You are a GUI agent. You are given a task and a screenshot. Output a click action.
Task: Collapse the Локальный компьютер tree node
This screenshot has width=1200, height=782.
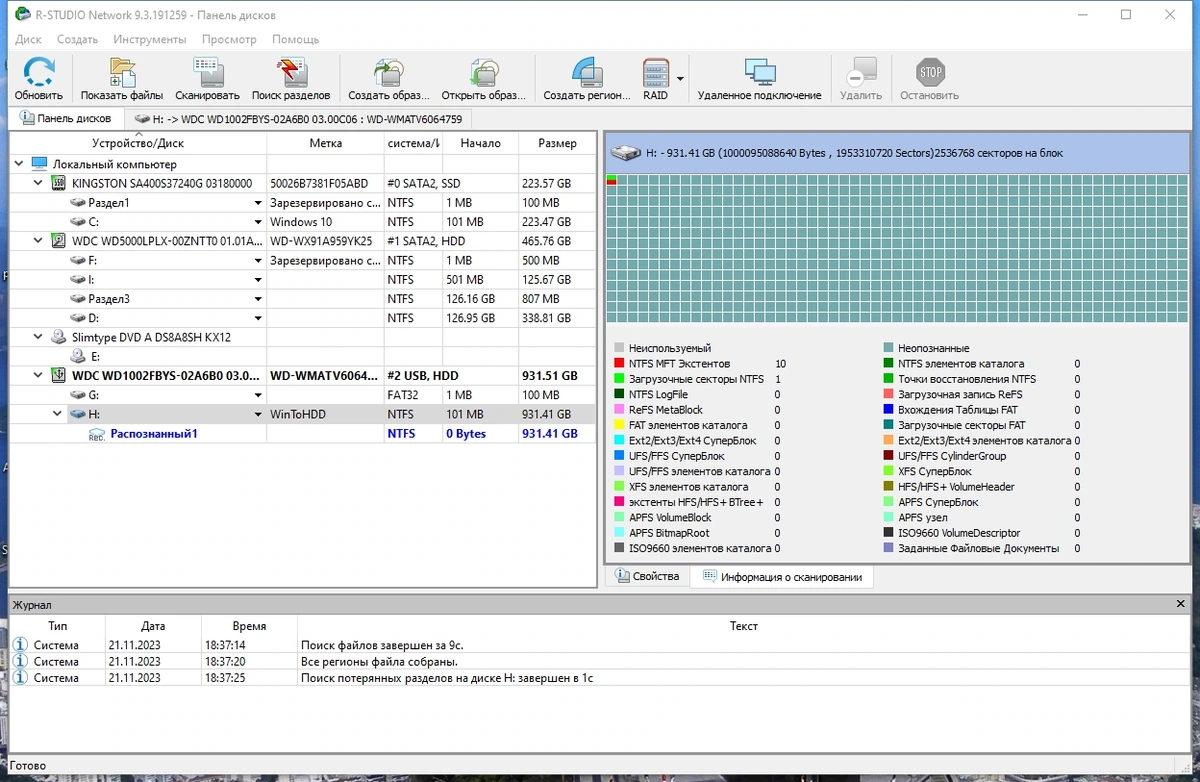click(19, 163)
